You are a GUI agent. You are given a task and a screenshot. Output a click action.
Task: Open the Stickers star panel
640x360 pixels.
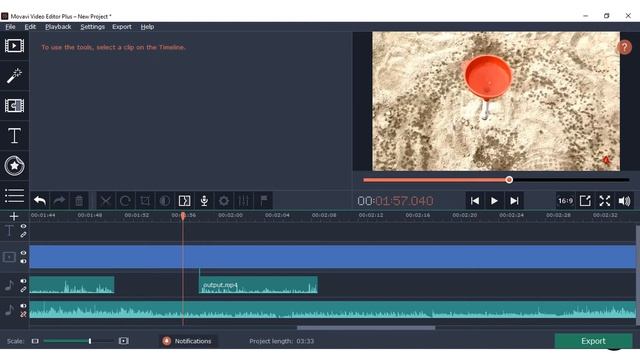tap(14, 166)
